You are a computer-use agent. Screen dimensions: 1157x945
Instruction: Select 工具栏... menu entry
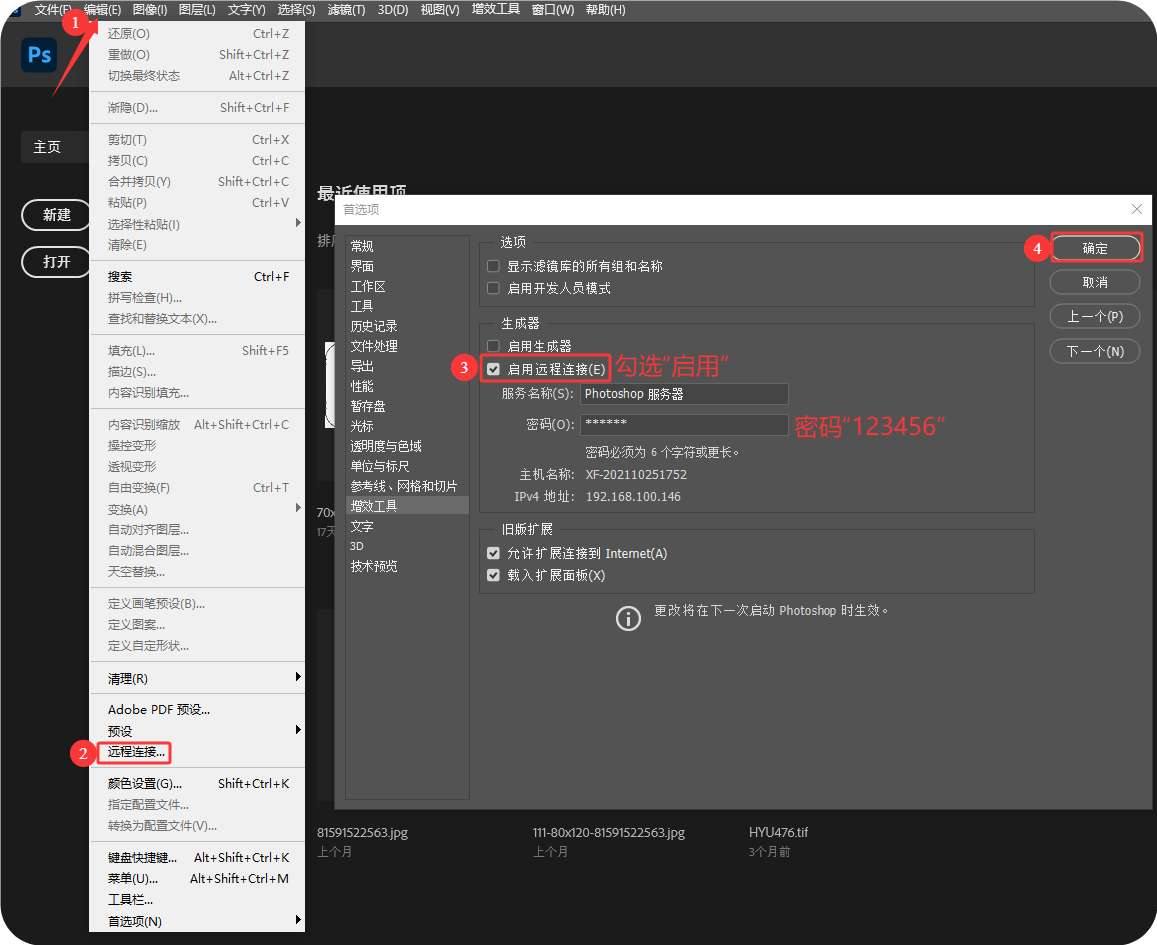pyautogui.click(x=197, y=900)
